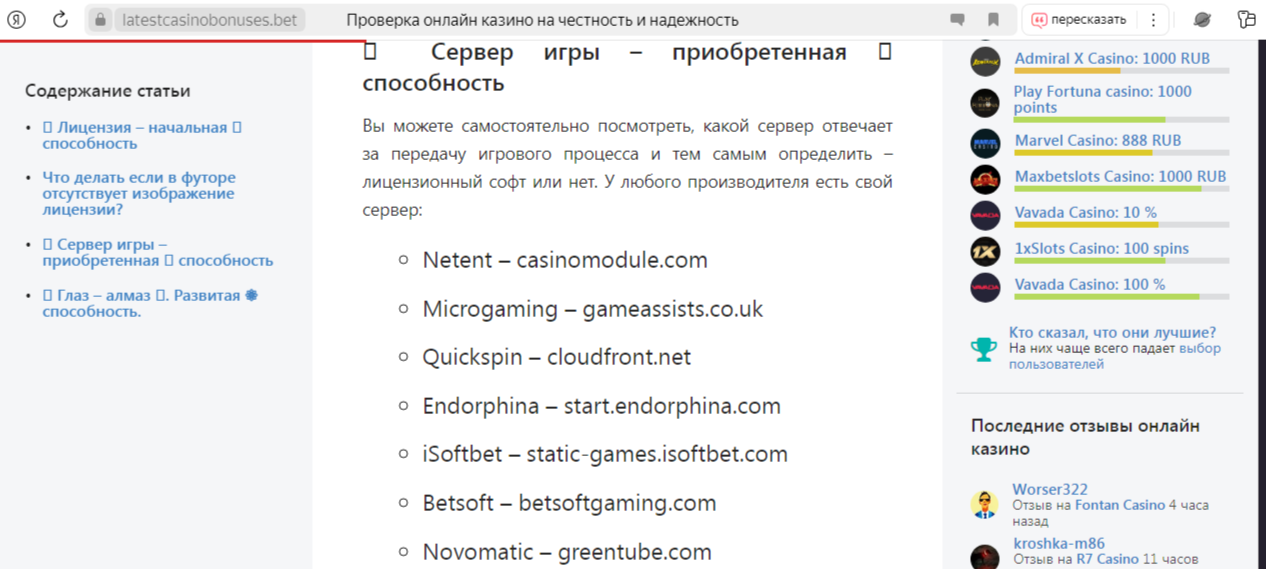Open the padlock site security info
Image resolution: width=1266 pixels, height=569 pixels.
pyautogui.click(x=99, y=20)
